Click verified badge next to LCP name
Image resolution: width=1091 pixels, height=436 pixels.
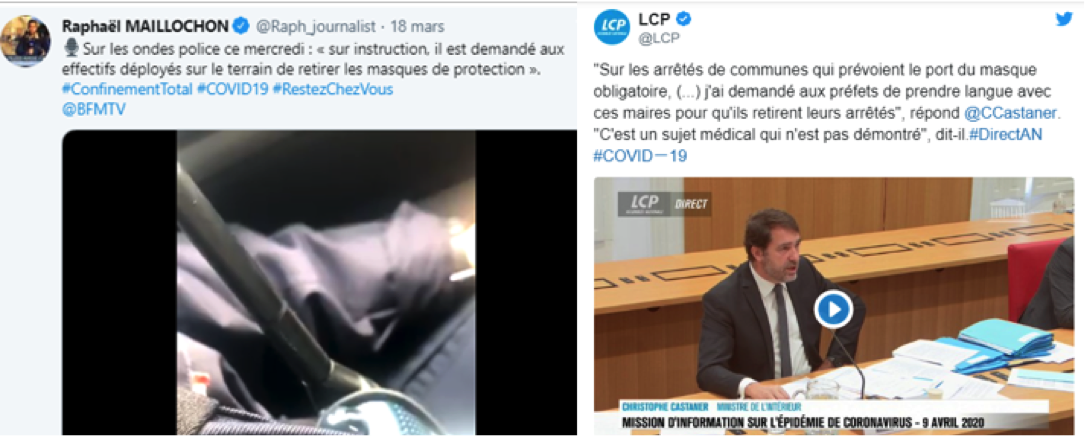tap(685, 19)
